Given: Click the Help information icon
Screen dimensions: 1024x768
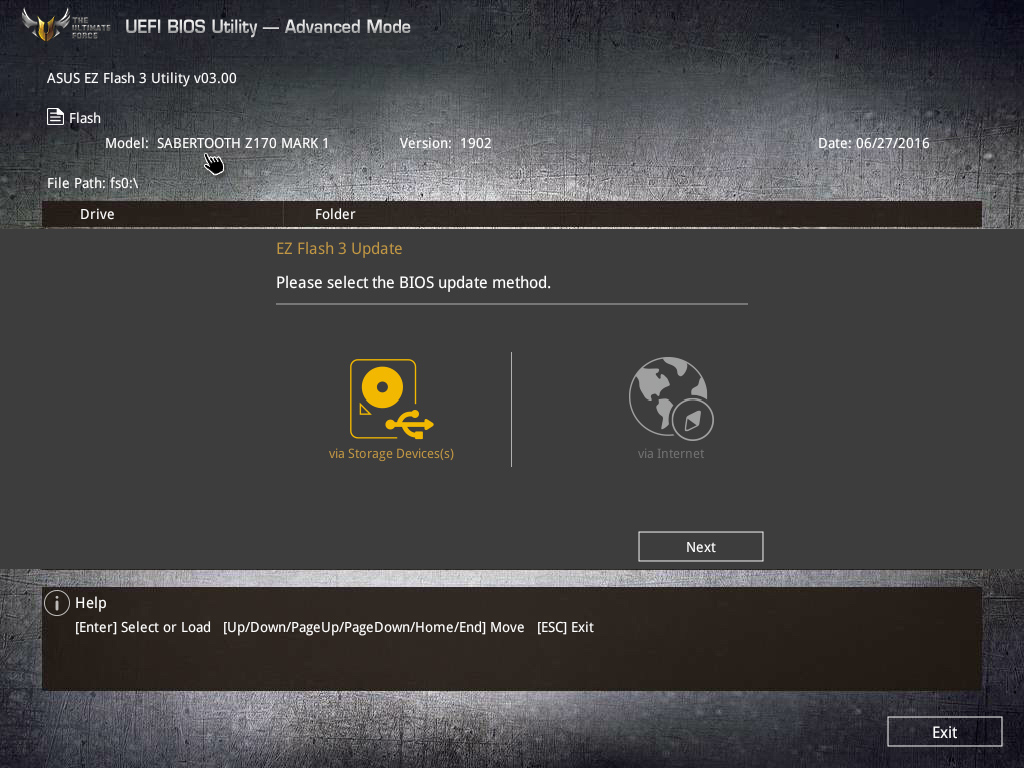Looking at the screenshot, I should pos(57,603).
